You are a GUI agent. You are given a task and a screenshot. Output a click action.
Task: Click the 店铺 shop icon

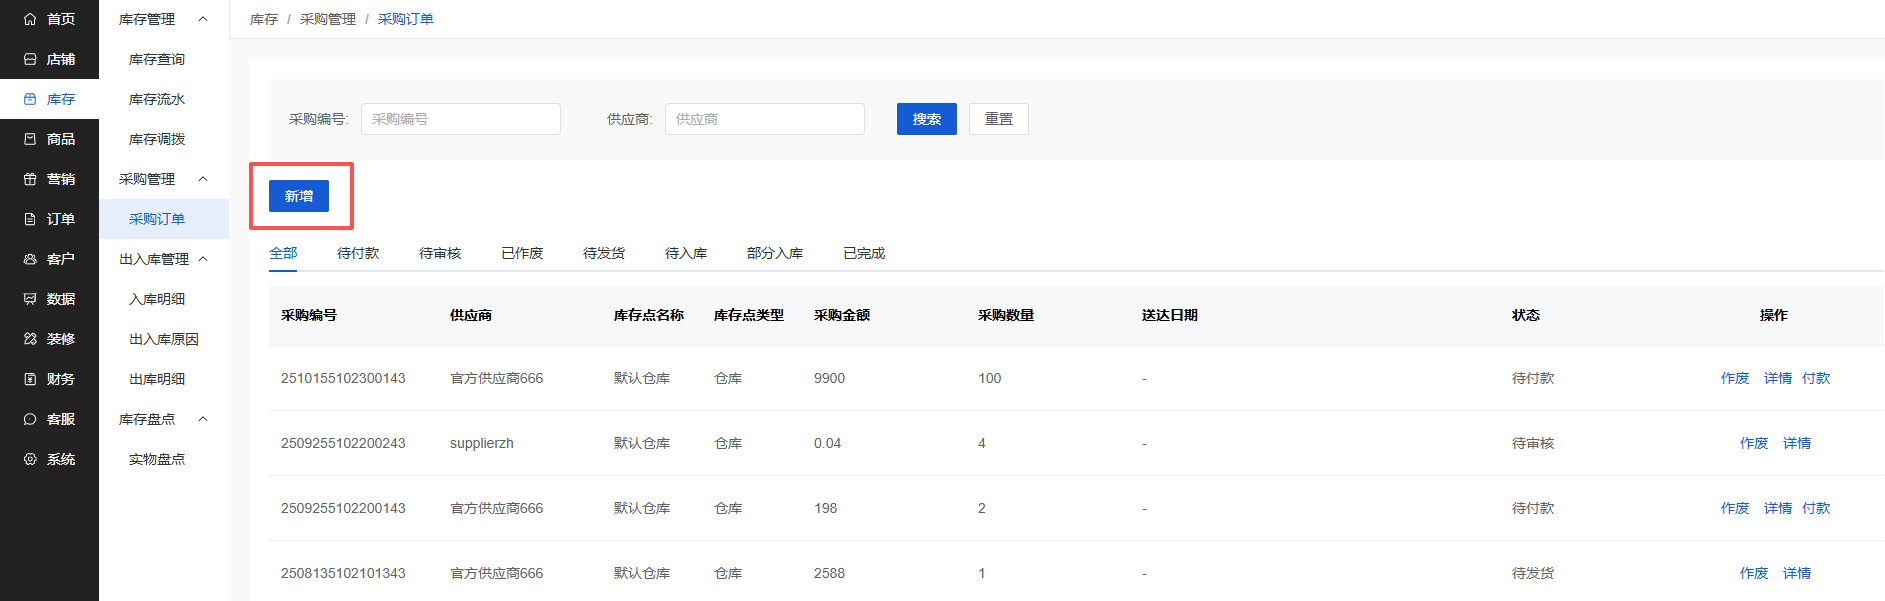tap(30, 59)
